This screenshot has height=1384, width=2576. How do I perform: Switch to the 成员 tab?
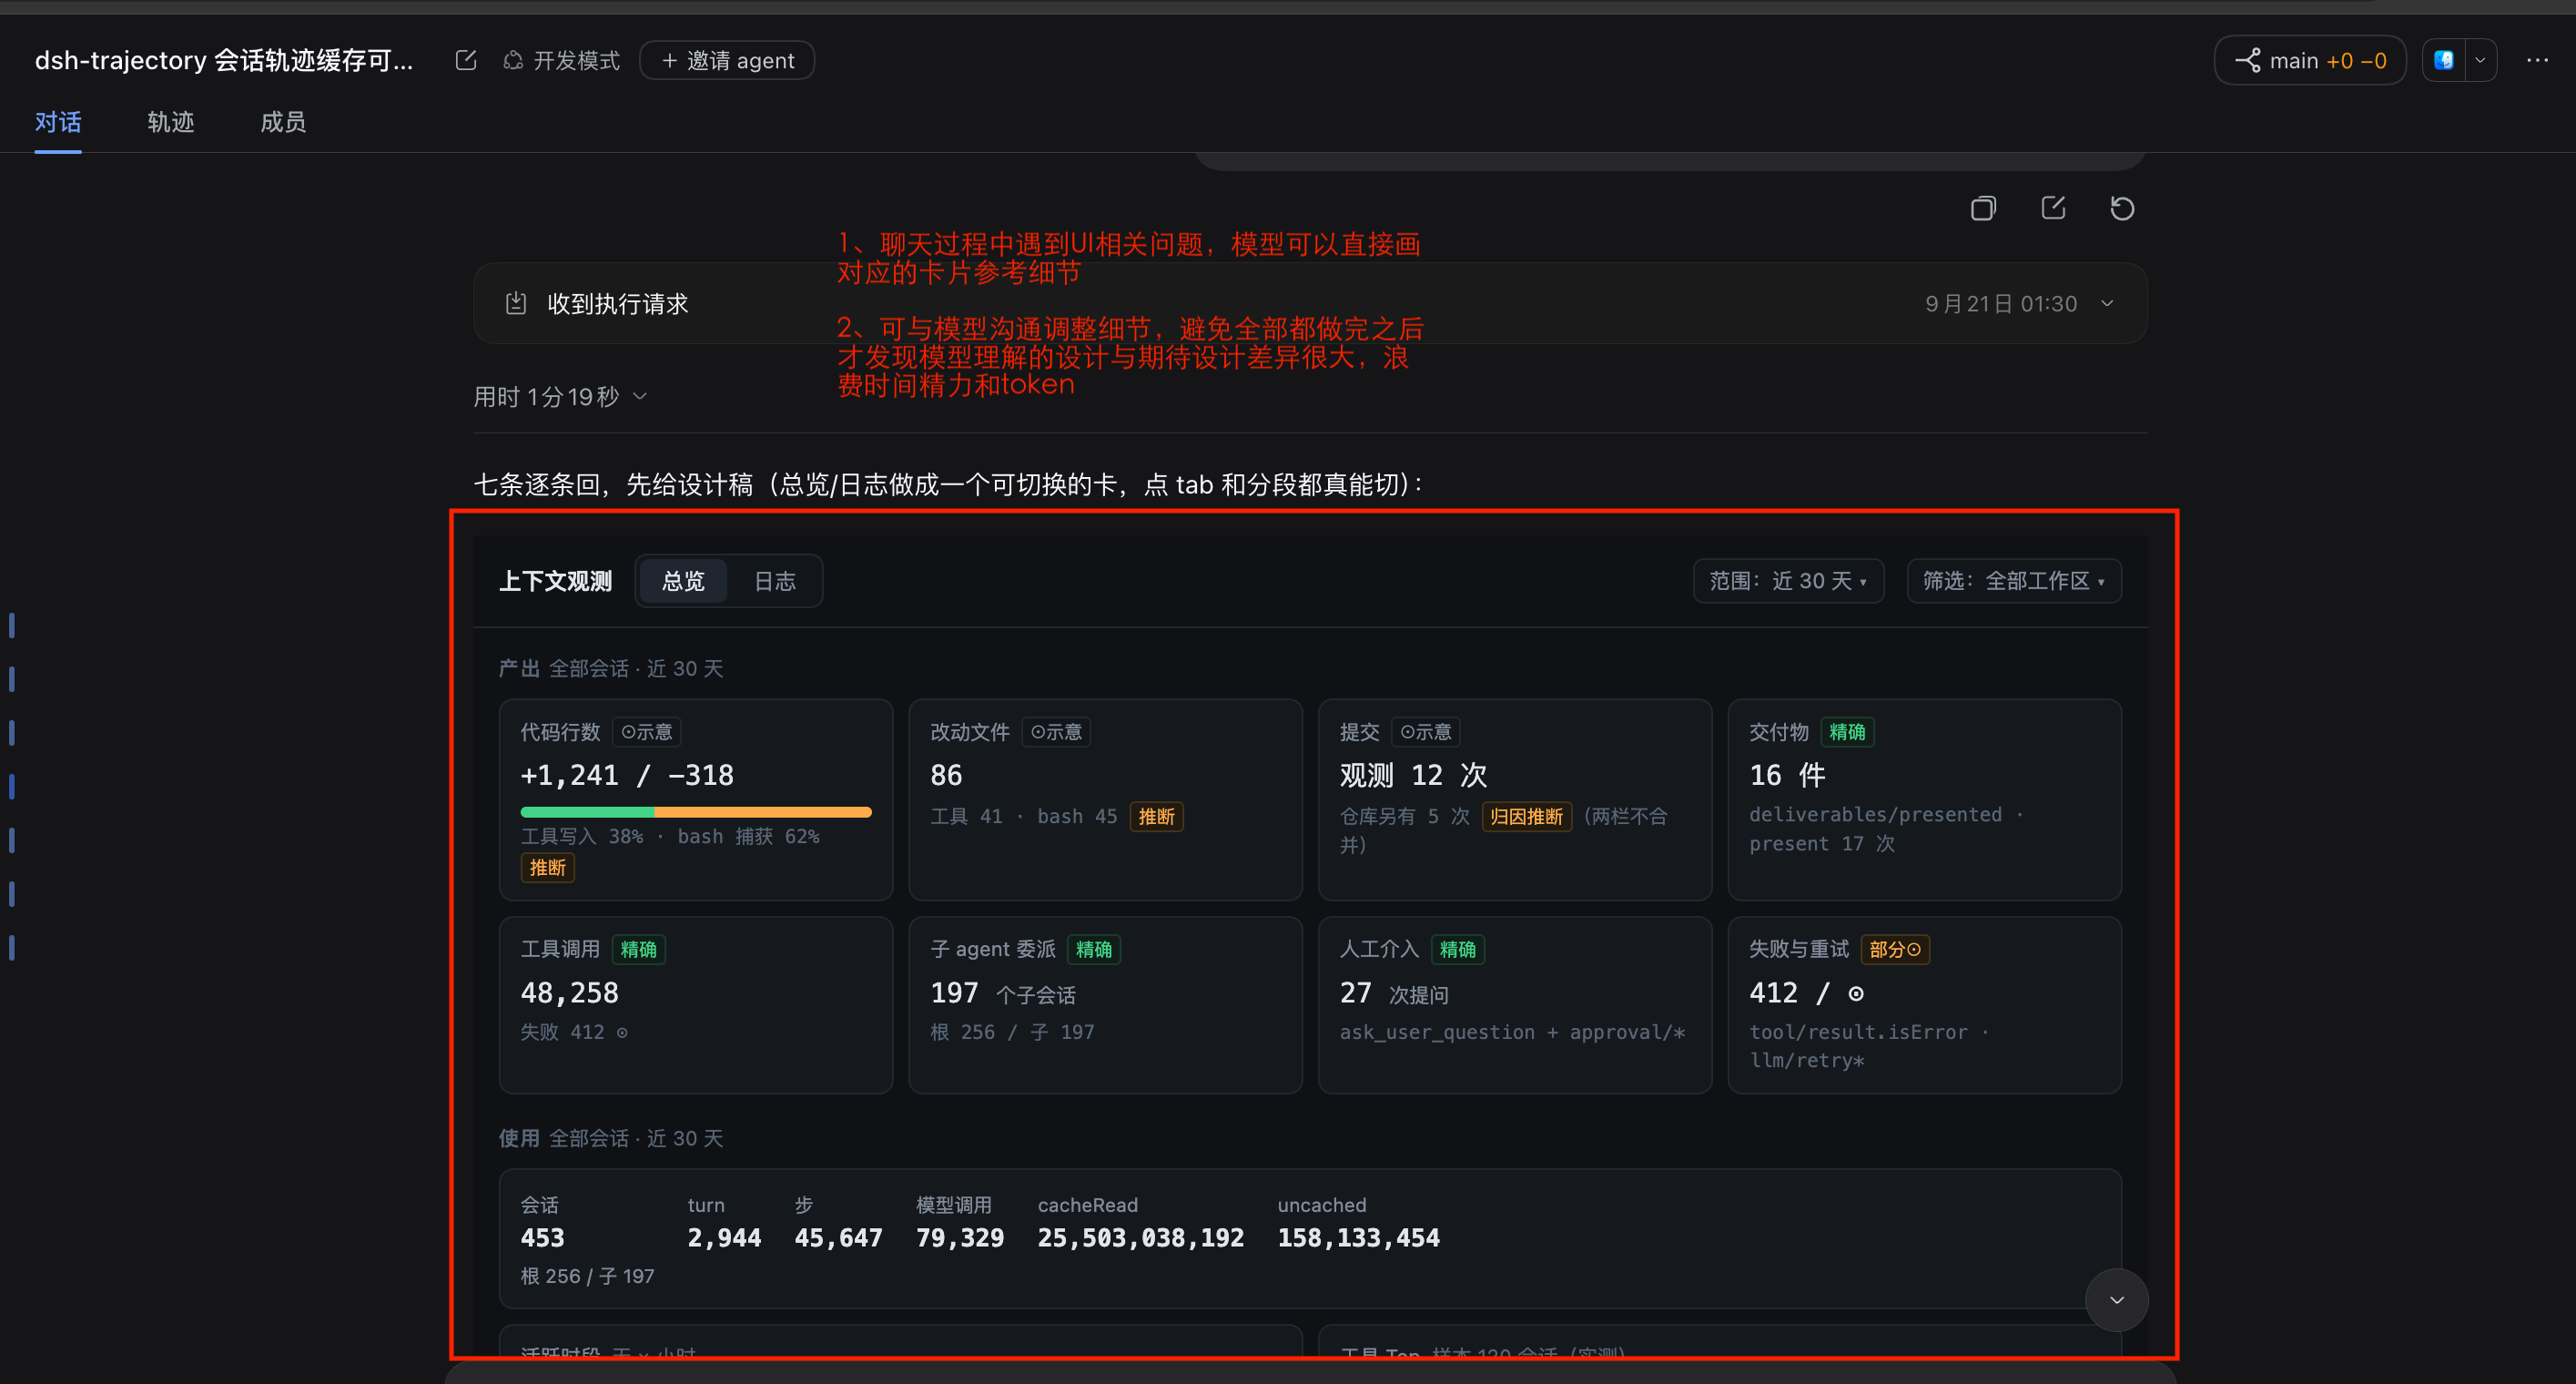coord(283,122)
